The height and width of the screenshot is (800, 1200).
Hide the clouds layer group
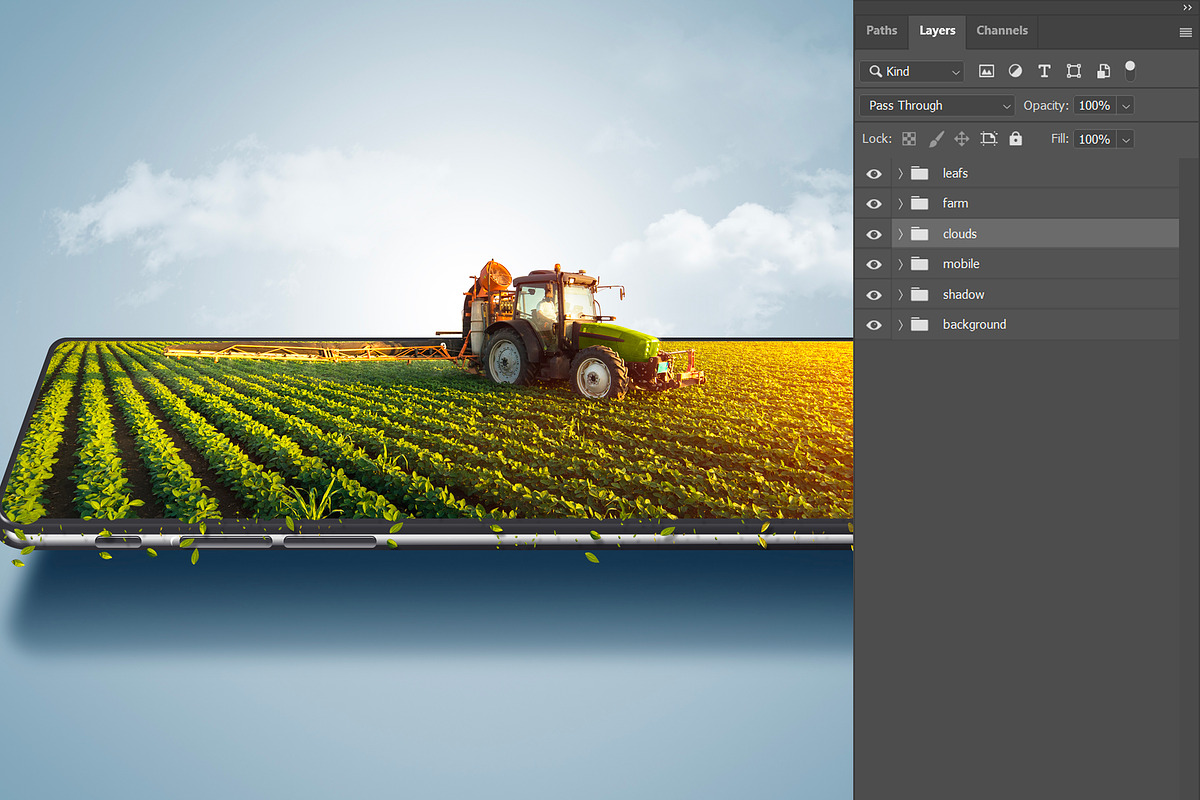point(874,234)
